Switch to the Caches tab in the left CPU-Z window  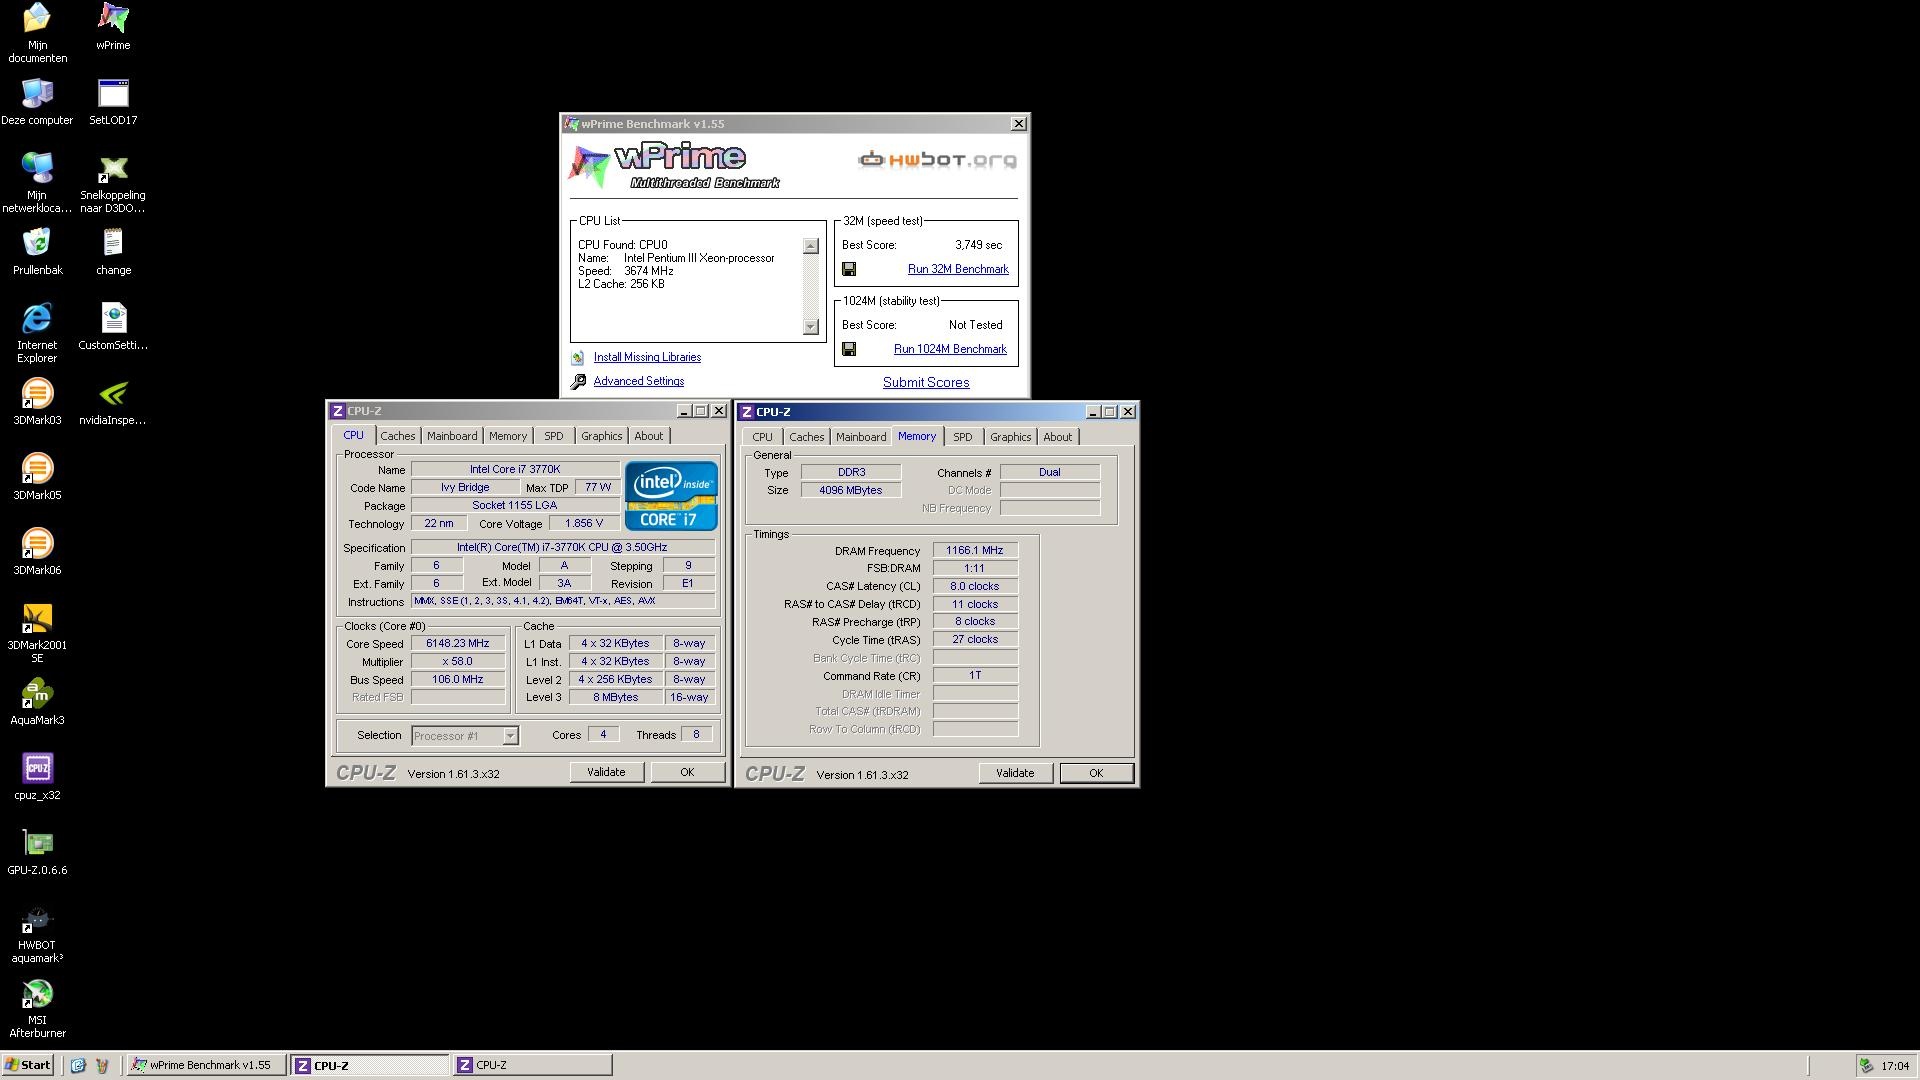[397, 436]
